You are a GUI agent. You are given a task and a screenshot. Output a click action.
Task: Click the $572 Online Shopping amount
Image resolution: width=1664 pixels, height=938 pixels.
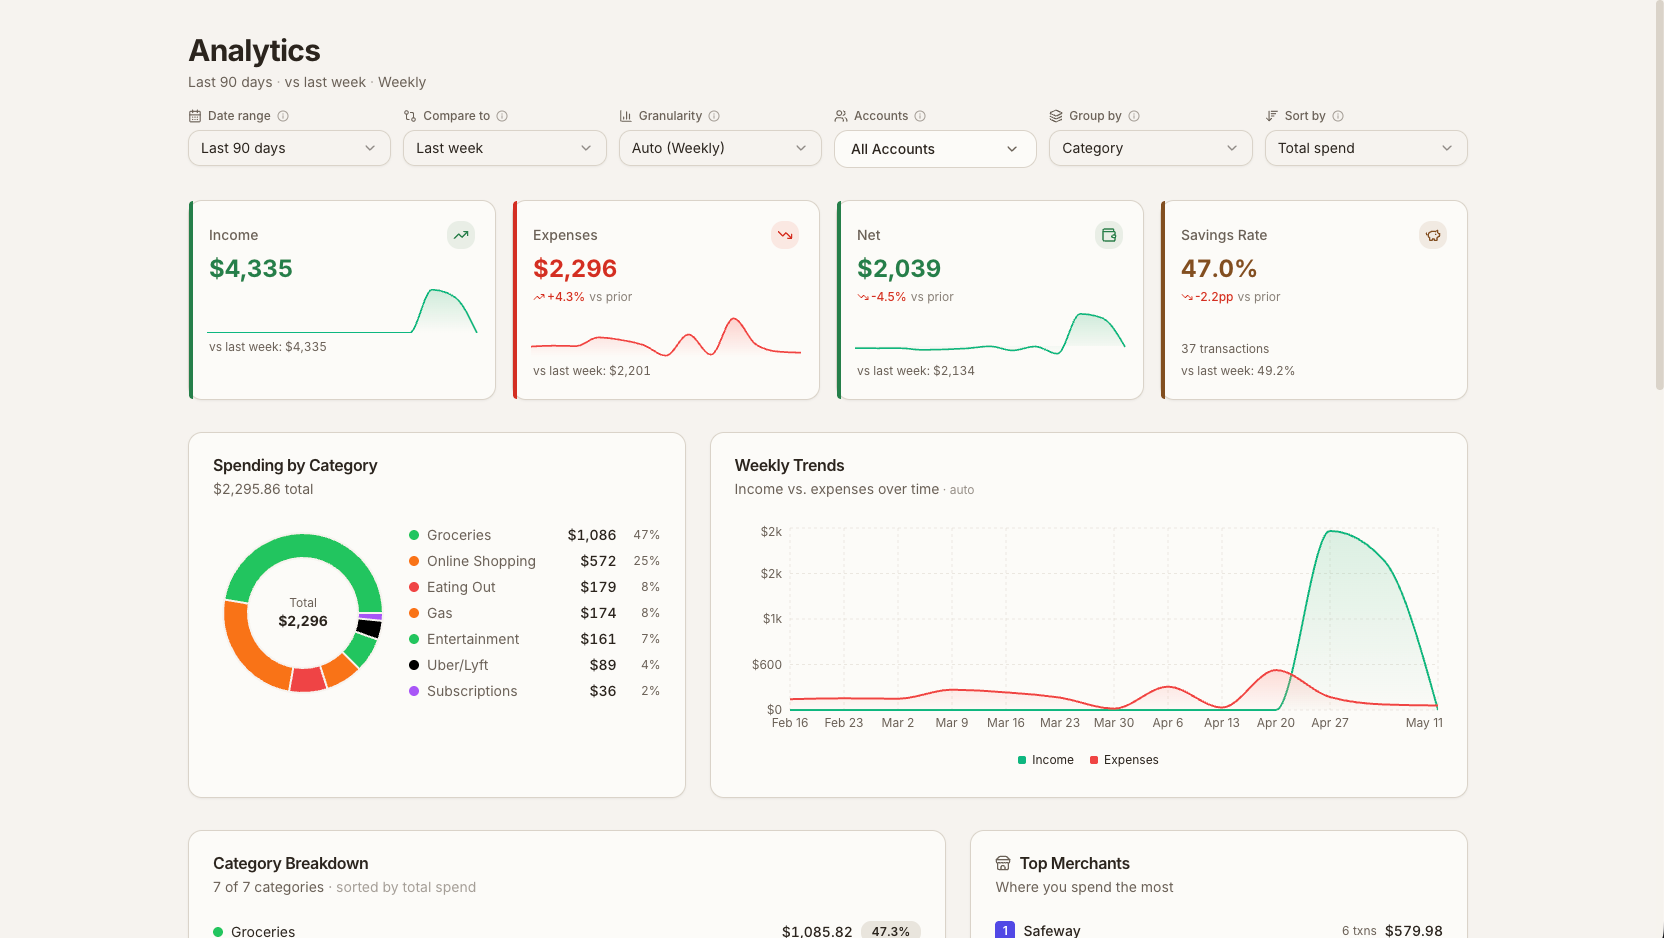pos(598,561)
